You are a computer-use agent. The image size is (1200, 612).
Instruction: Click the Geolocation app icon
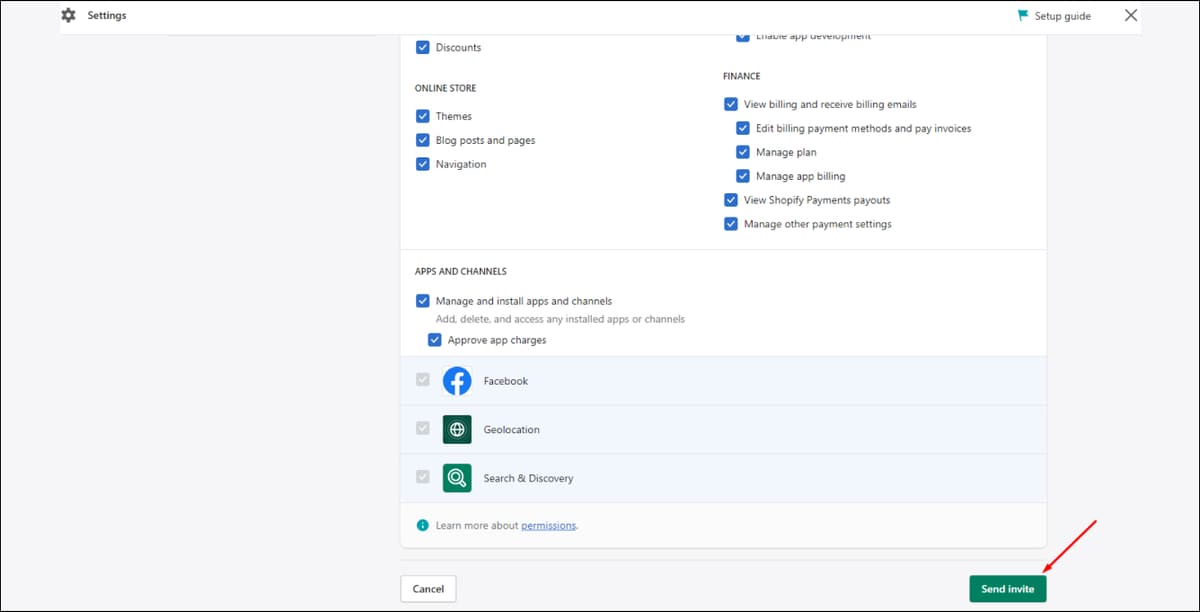tap(457, 430)
